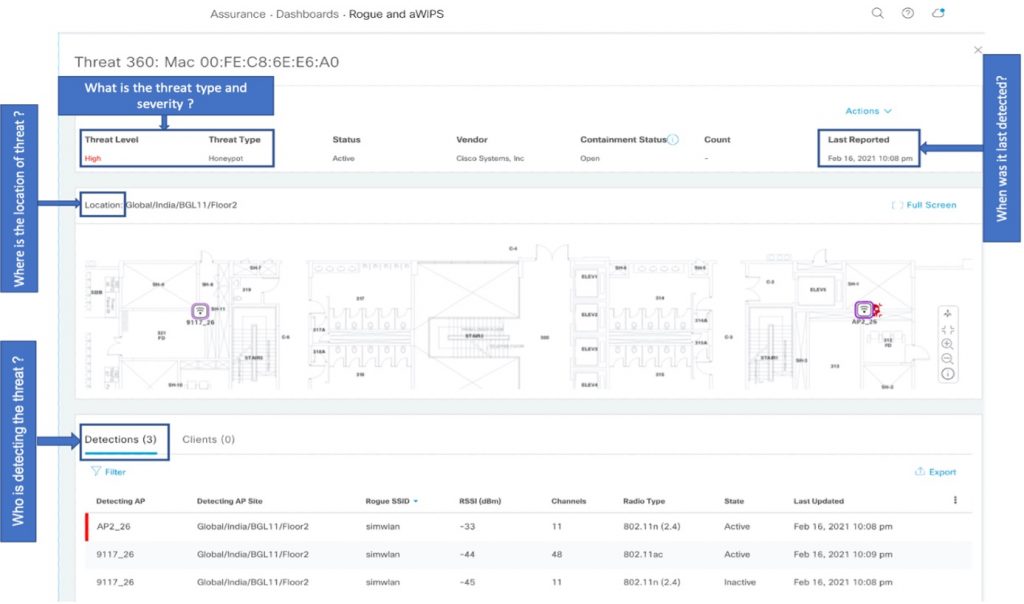Click the search magnifier icon

coord(877,13)
